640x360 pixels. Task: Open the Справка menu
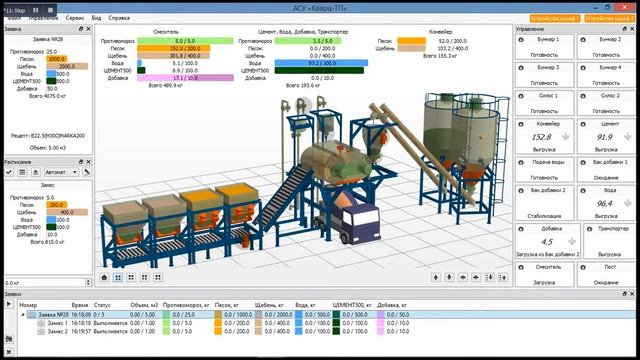119,18
